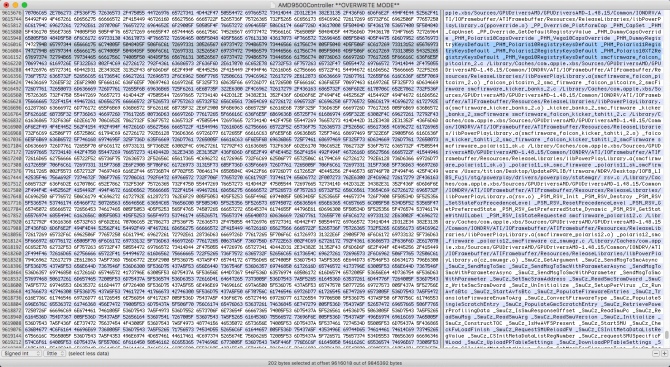
Task: Click line number 9615676 in offset column
Action: coord(12,13)
